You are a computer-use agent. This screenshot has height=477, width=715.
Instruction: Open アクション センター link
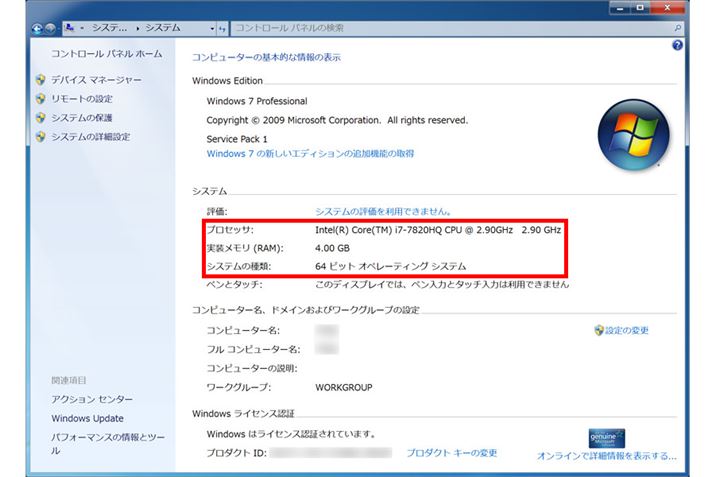[x=92, y=399]
